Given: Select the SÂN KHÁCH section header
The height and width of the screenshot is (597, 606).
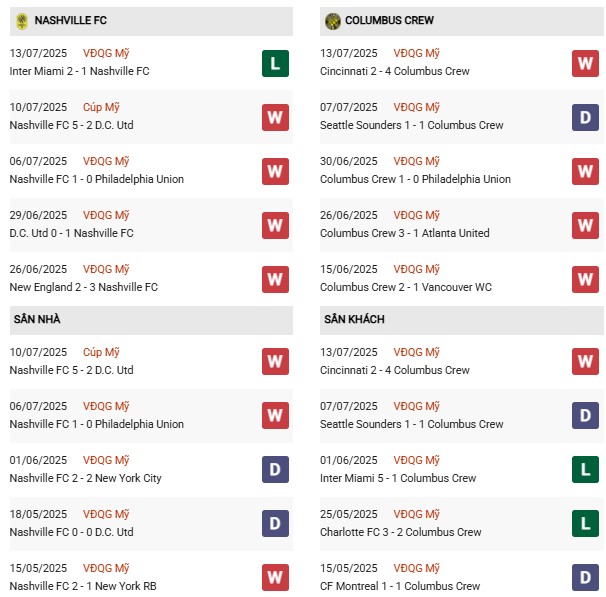Looking at the screenshot, I should tap(354, 319).
